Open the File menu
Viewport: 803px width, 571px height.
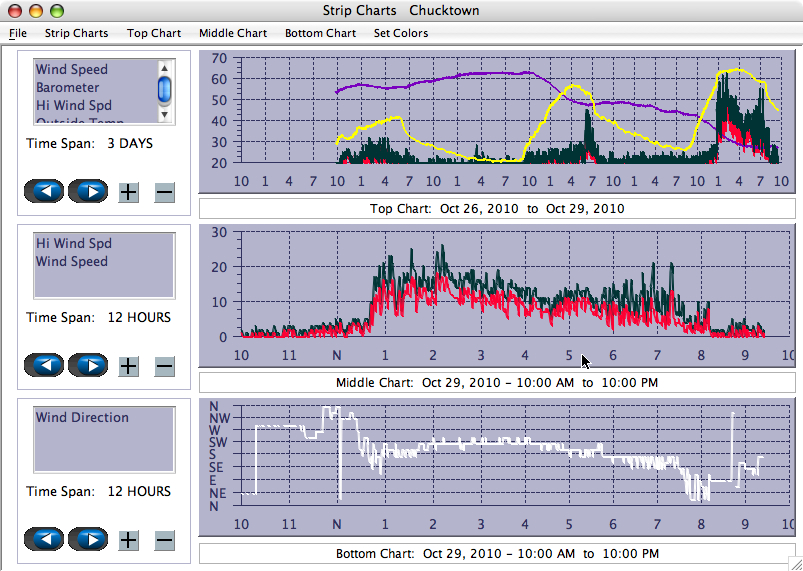click(18, 33)
